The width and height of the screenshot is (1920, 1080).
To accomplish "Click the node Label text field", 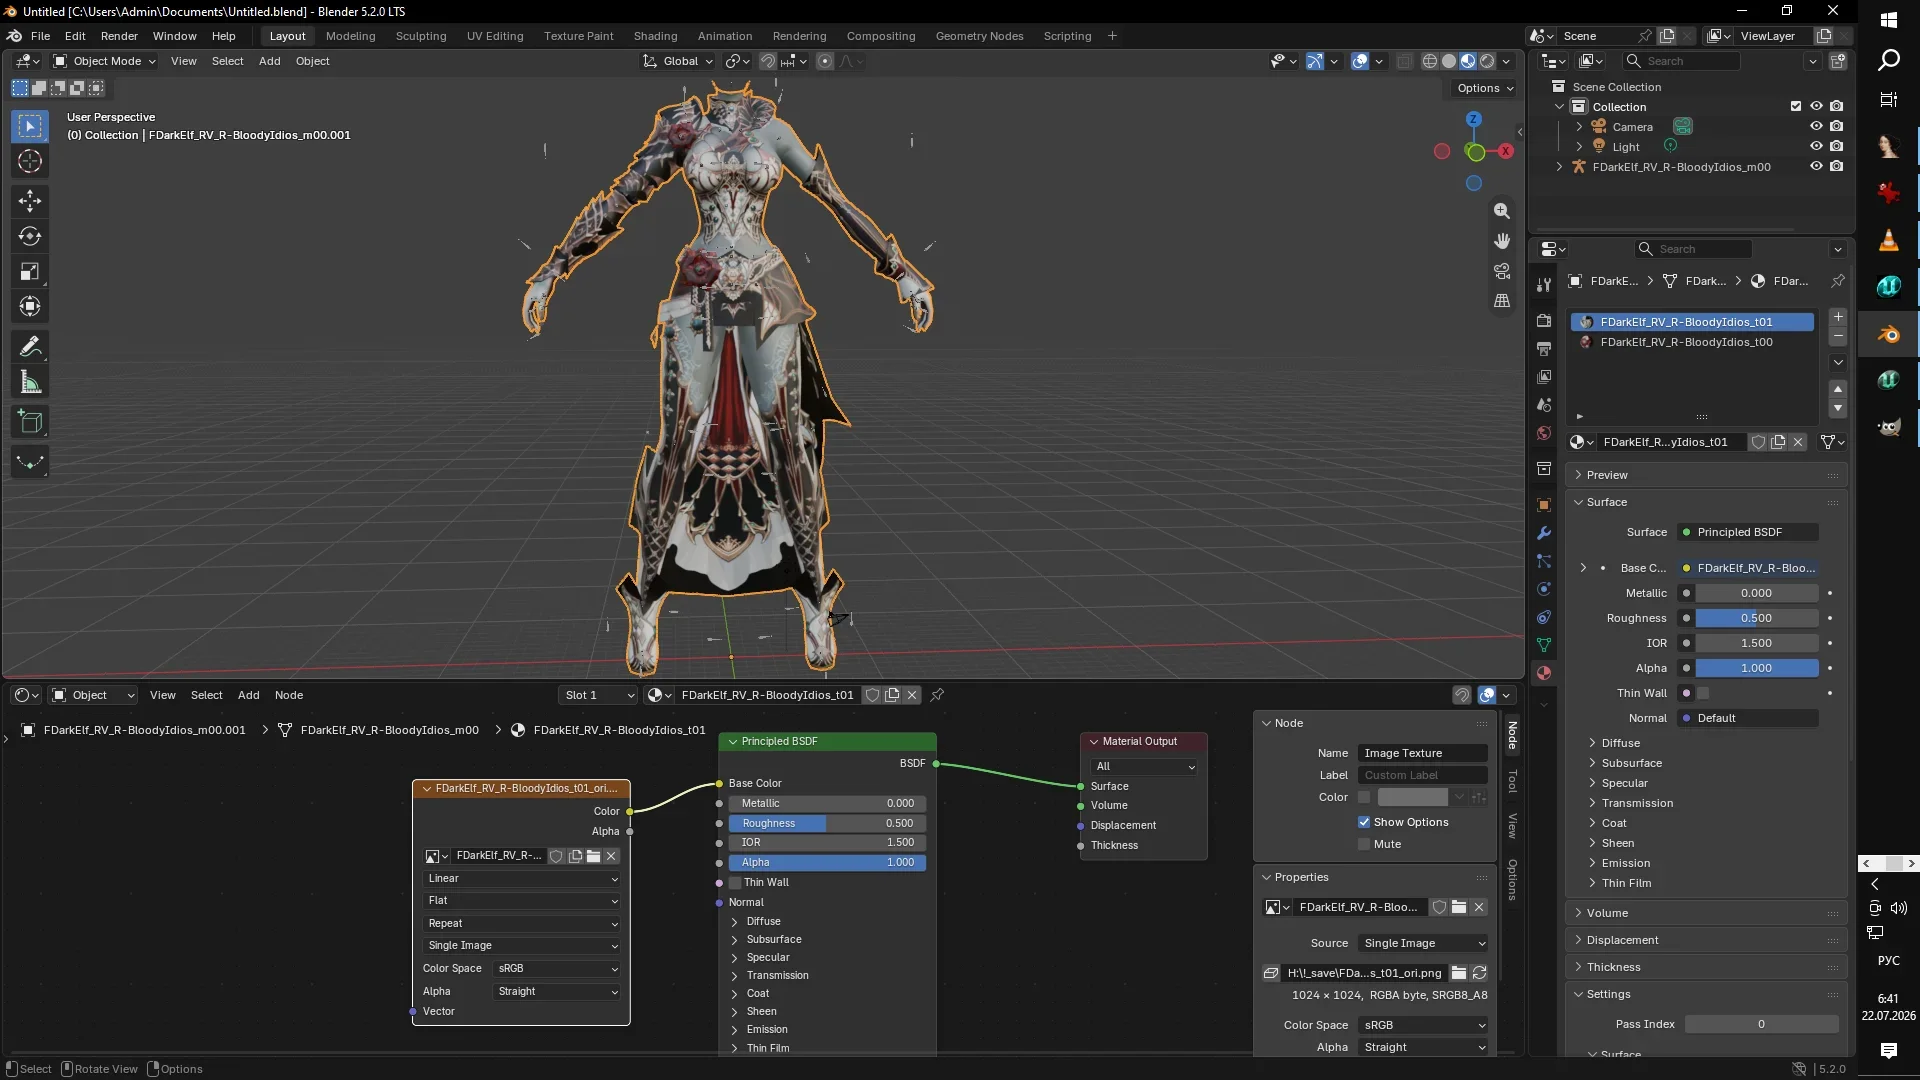I will (x=1422, y=775).
